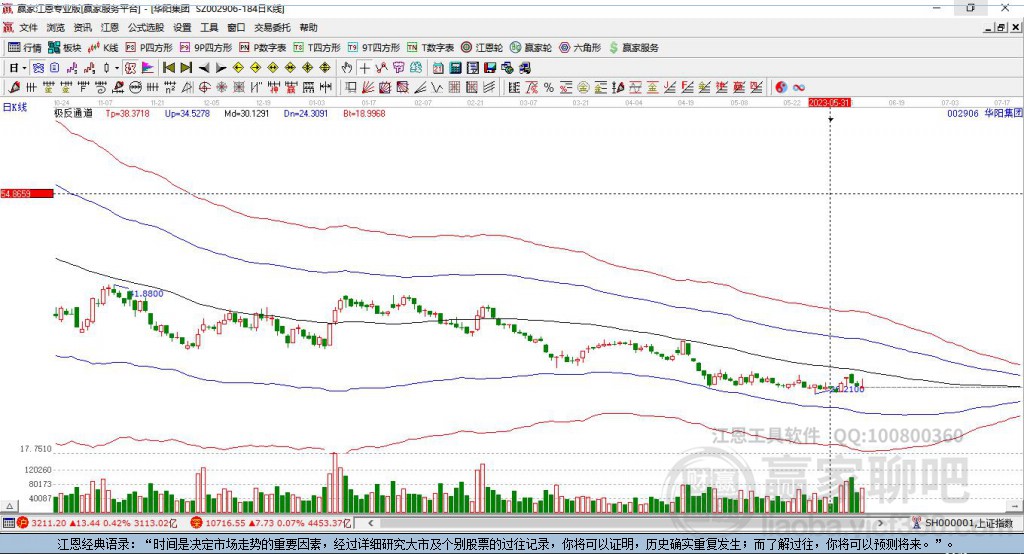Click the 赢家轮 toolbar icon
The width and height of the screenshot is (1024, 554).
(x=531, y=47)
